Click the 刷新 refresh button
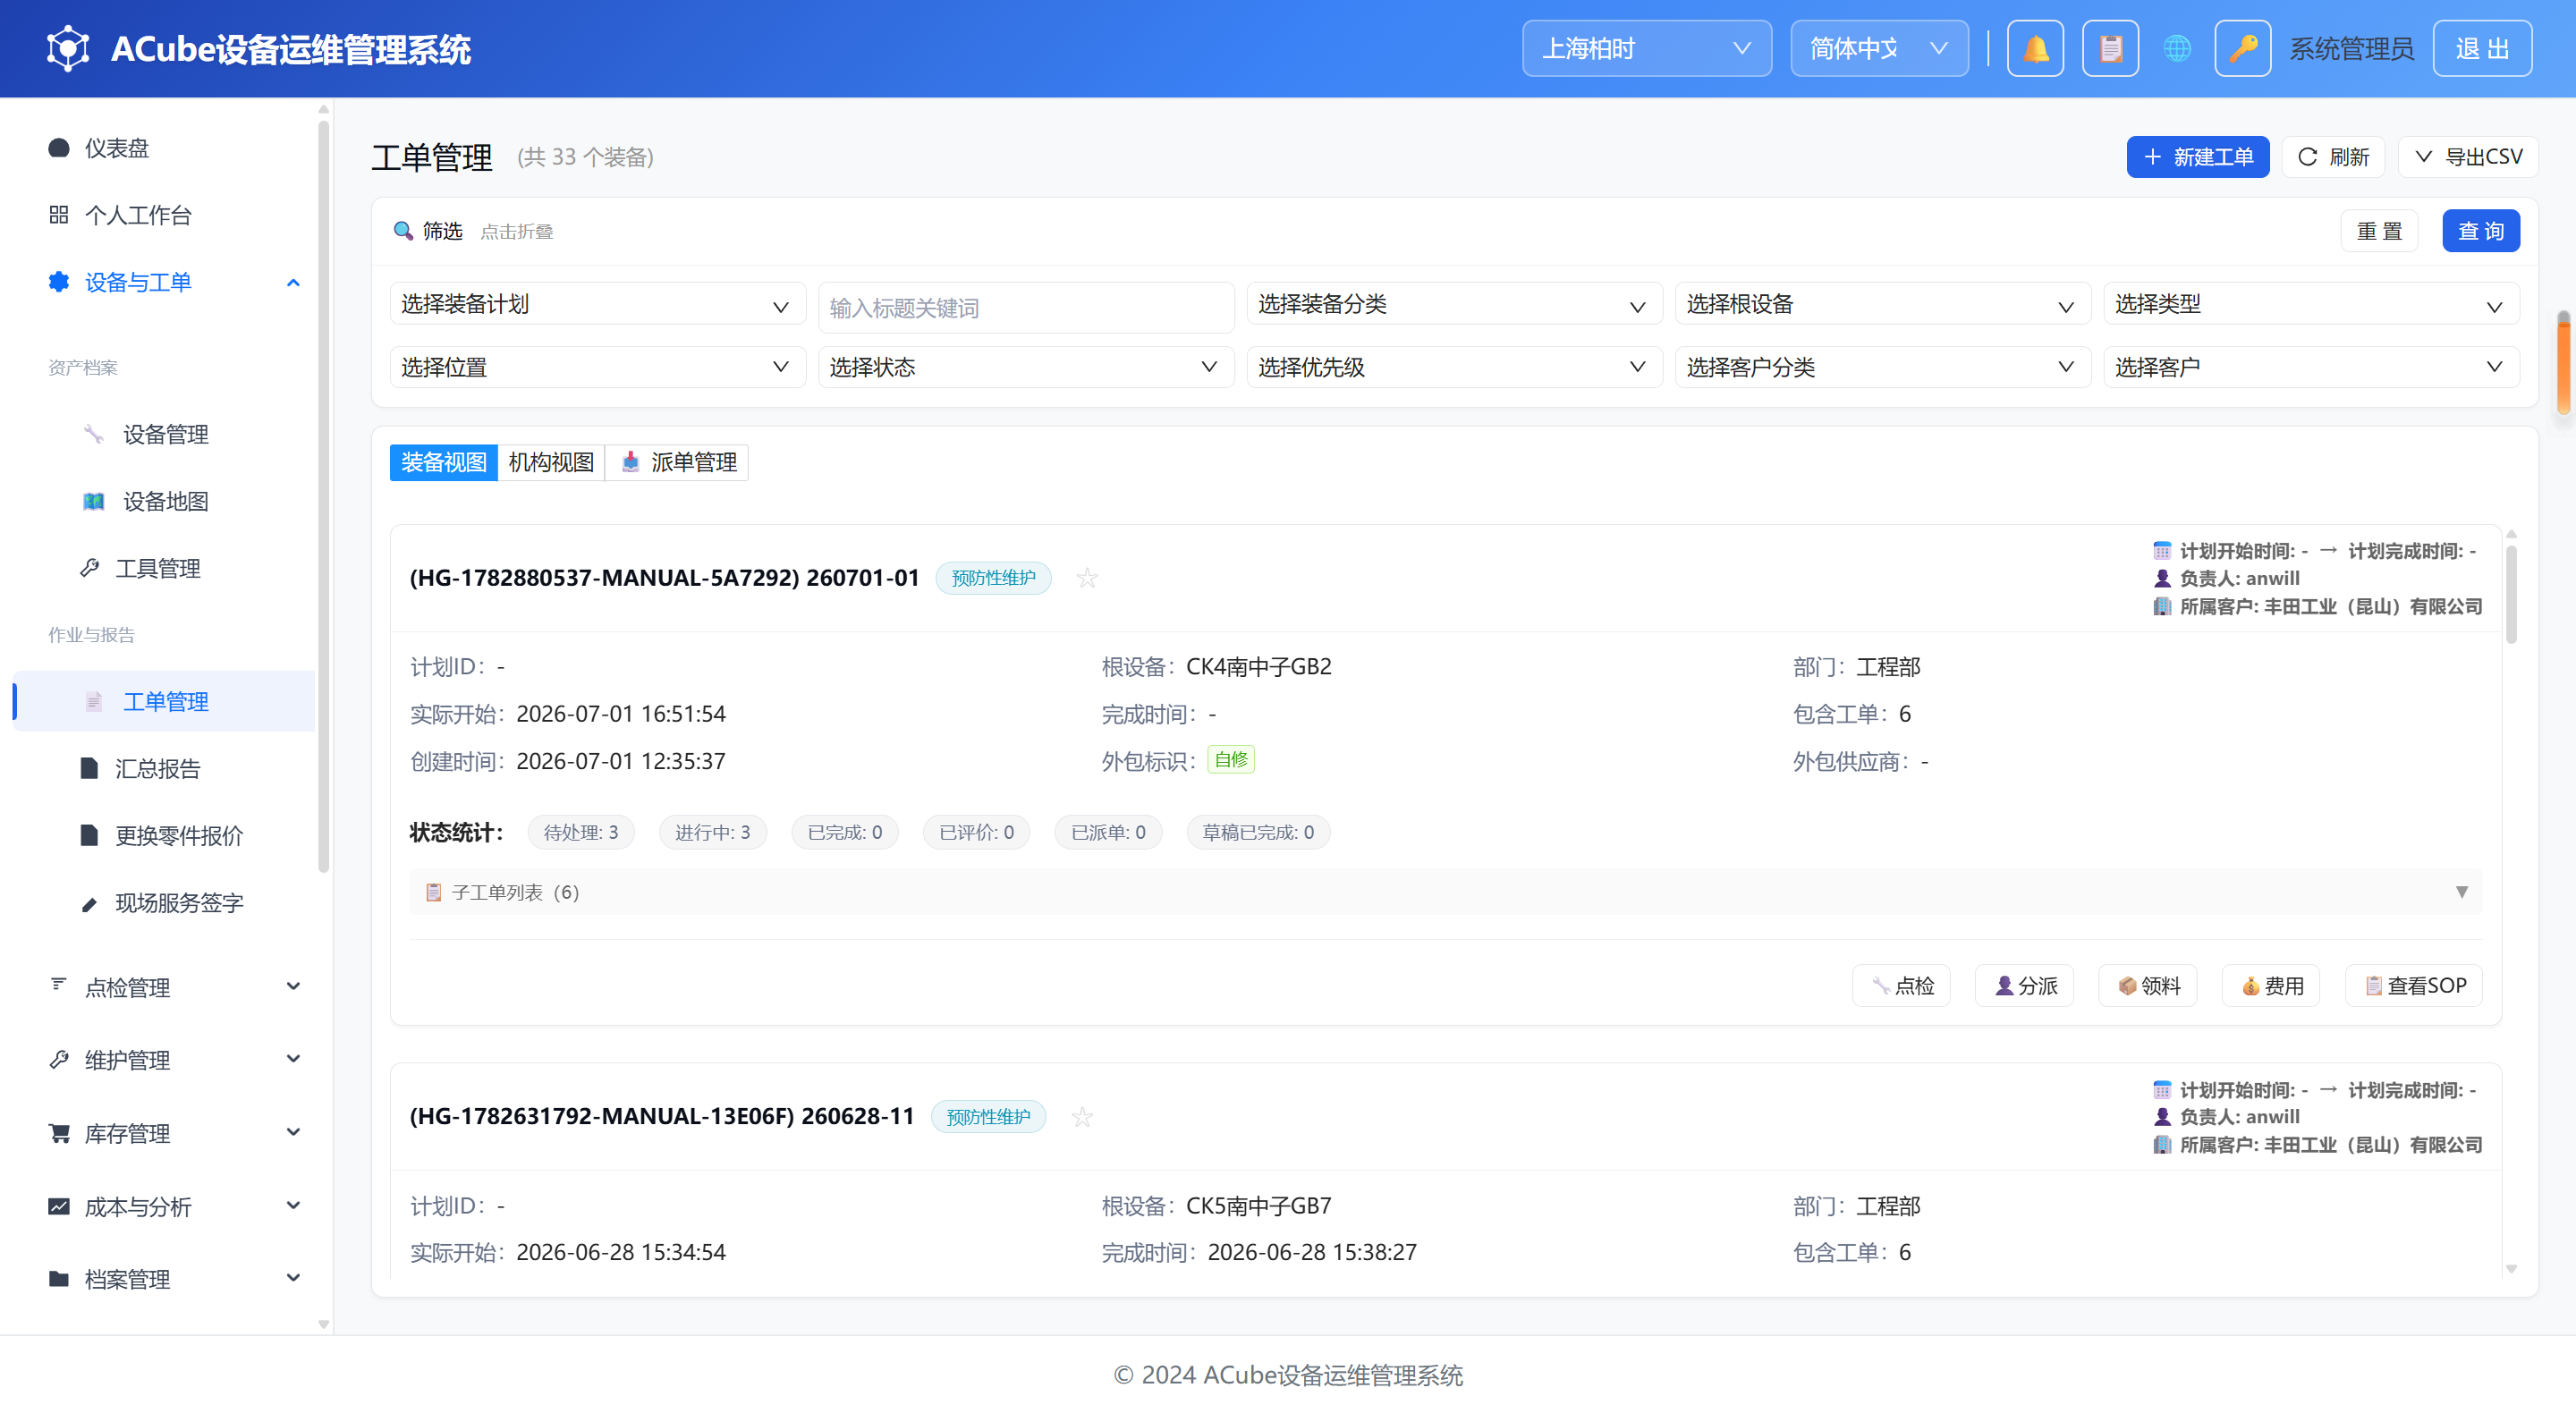Image resolution: width=2576 pixels, height=1413 pixels. click(x=2333, y=157)
